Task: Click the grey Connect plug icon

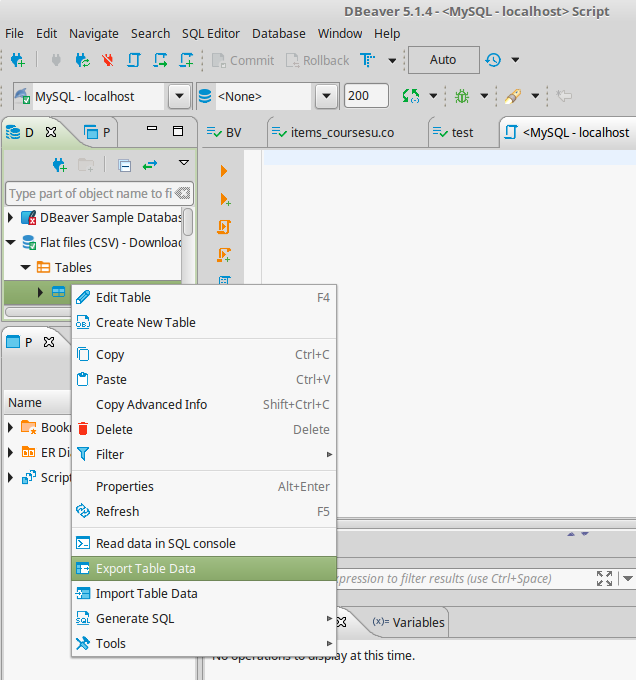Action: tap(56, 60)
